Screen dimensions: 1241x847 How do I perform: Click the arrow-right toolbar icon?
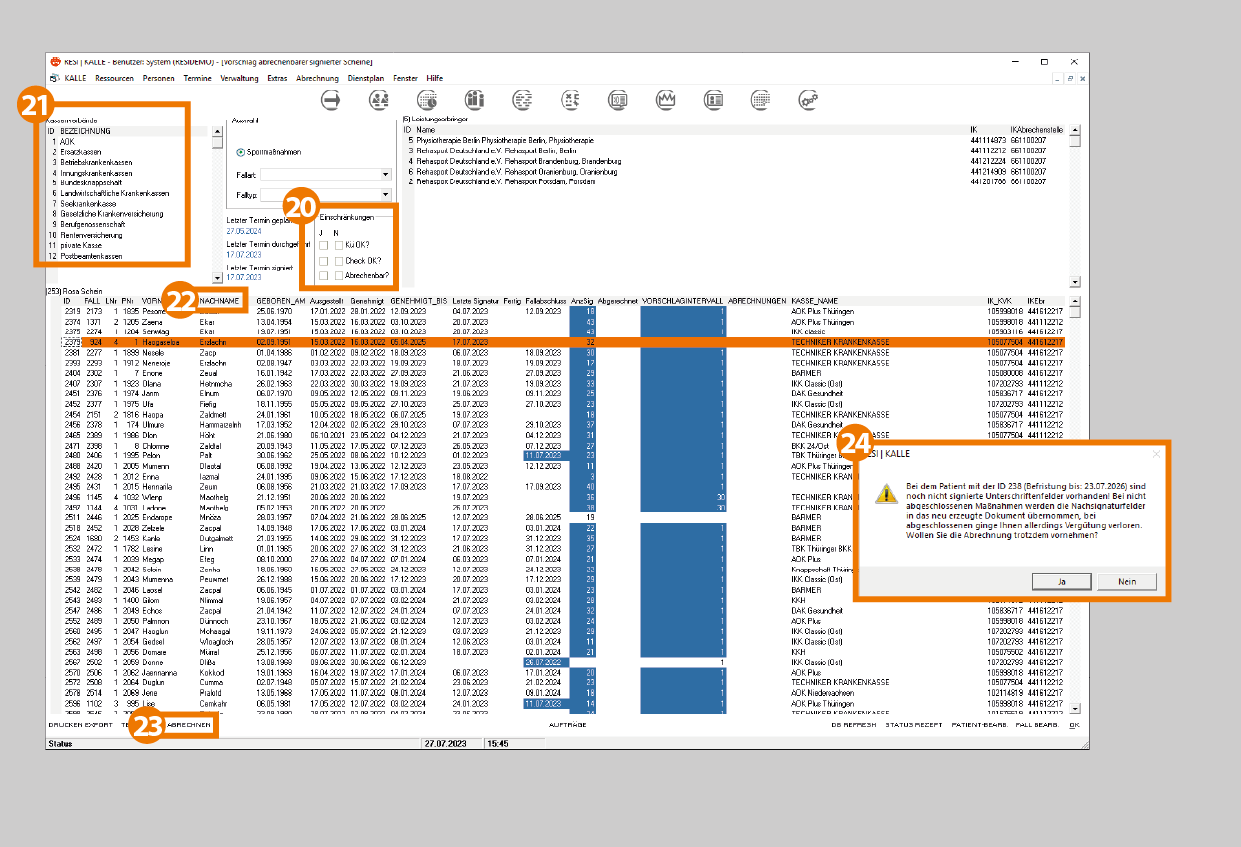[x=332, y=100]
